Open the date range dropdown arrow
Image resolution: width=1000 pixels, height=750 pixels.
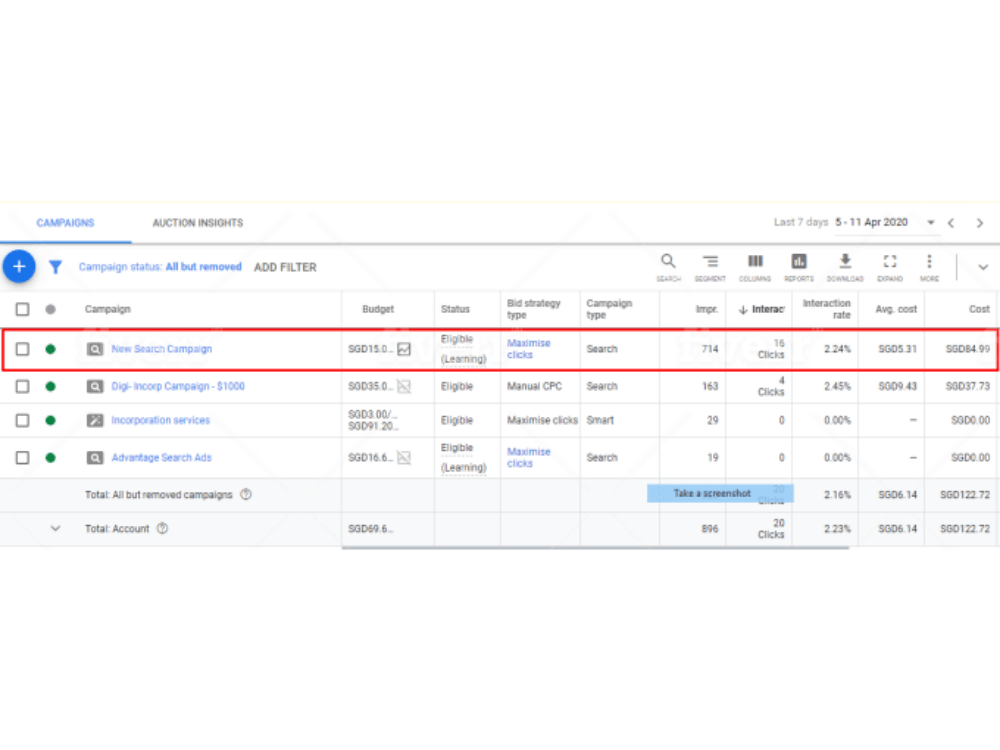pos(930,223)
